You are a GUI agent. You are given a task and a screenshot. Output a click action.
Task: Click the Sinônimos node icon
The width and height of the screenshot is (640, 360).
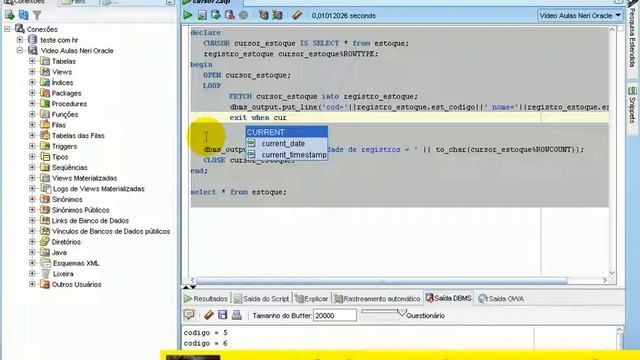[x=45, y=199]
